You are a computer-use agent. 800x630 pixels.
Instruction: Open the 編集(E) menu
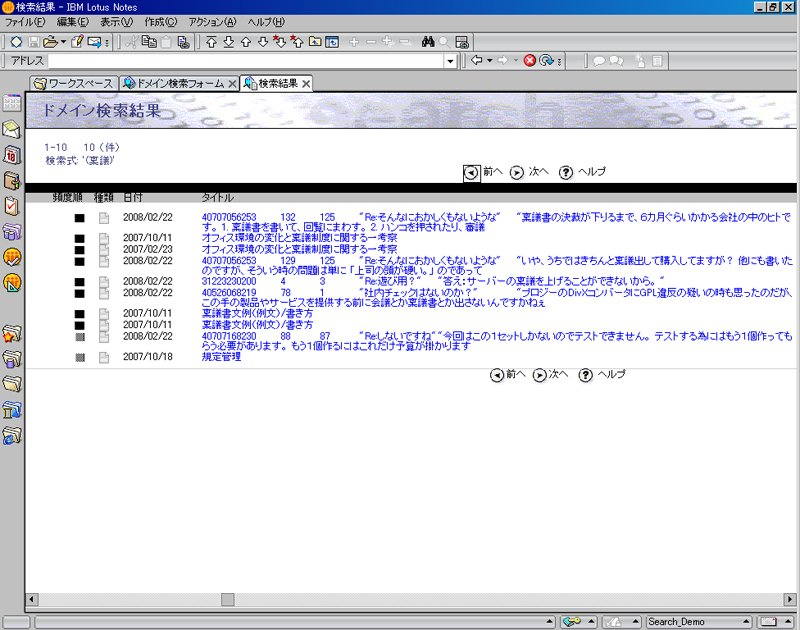point(72,22)
